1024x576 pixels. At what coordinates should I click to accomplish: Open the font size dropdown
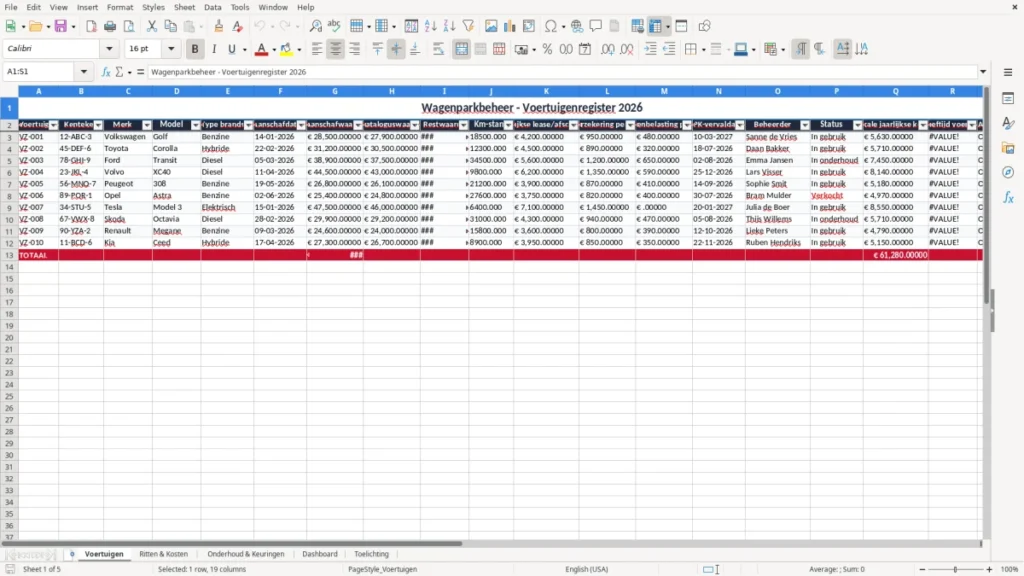(x=171, y=48)
